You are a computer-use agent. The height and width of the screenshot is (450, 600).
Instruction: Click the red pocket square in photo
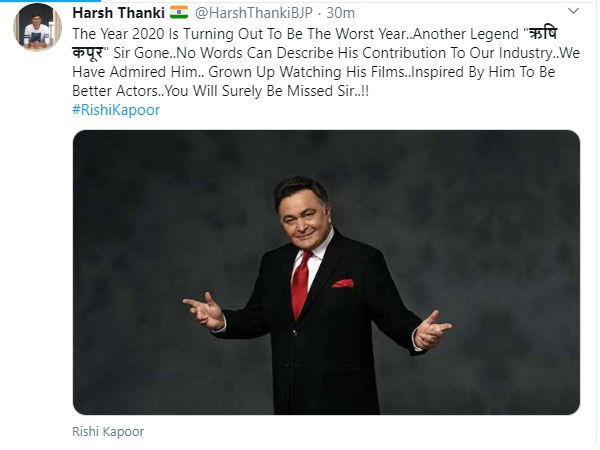343,284
